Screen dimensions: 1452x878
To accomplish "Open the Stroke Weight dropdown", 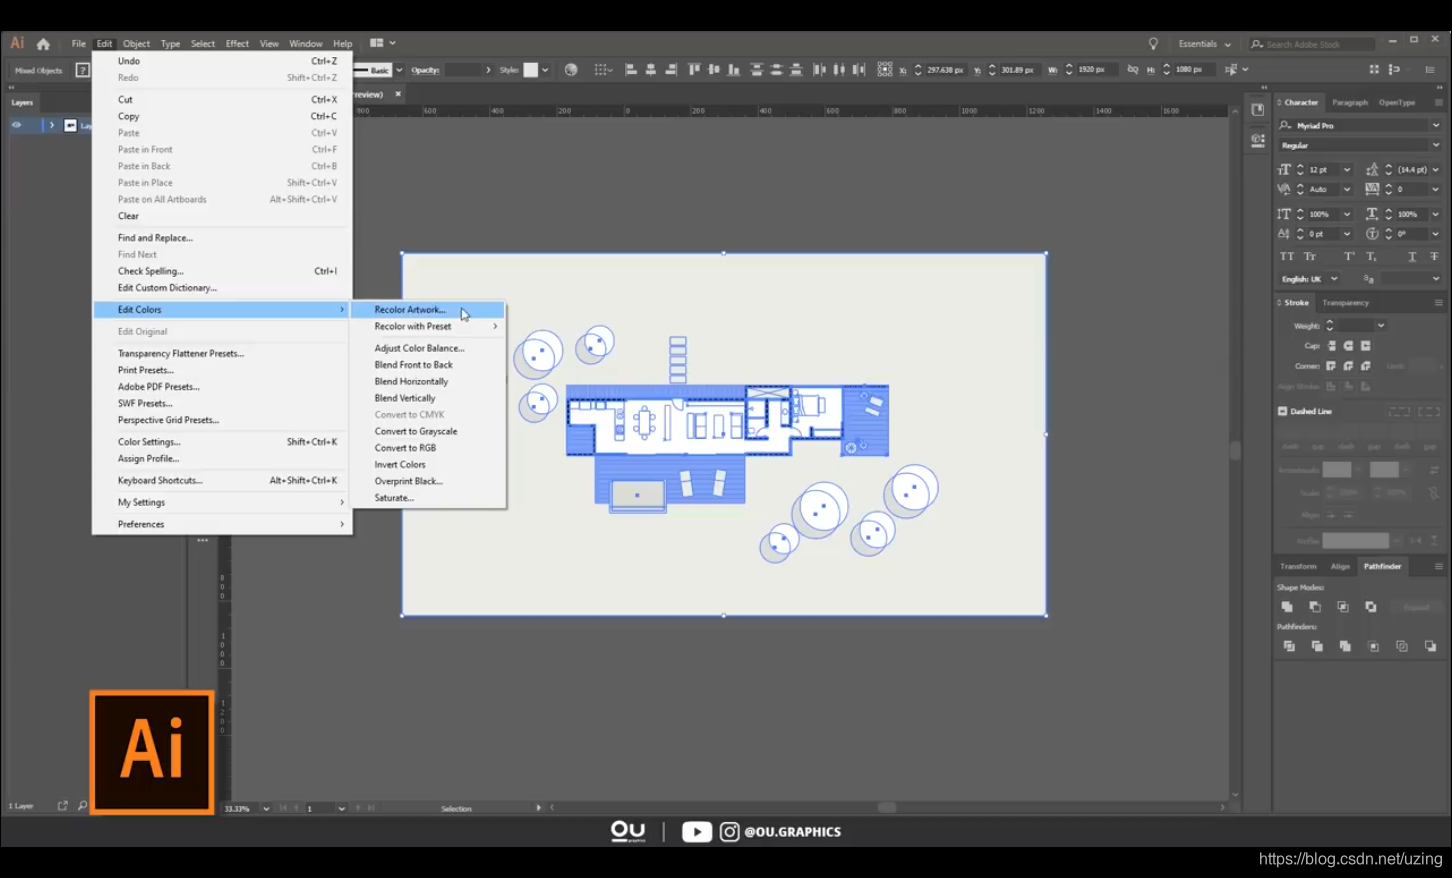I will [x=1380, y=326].
